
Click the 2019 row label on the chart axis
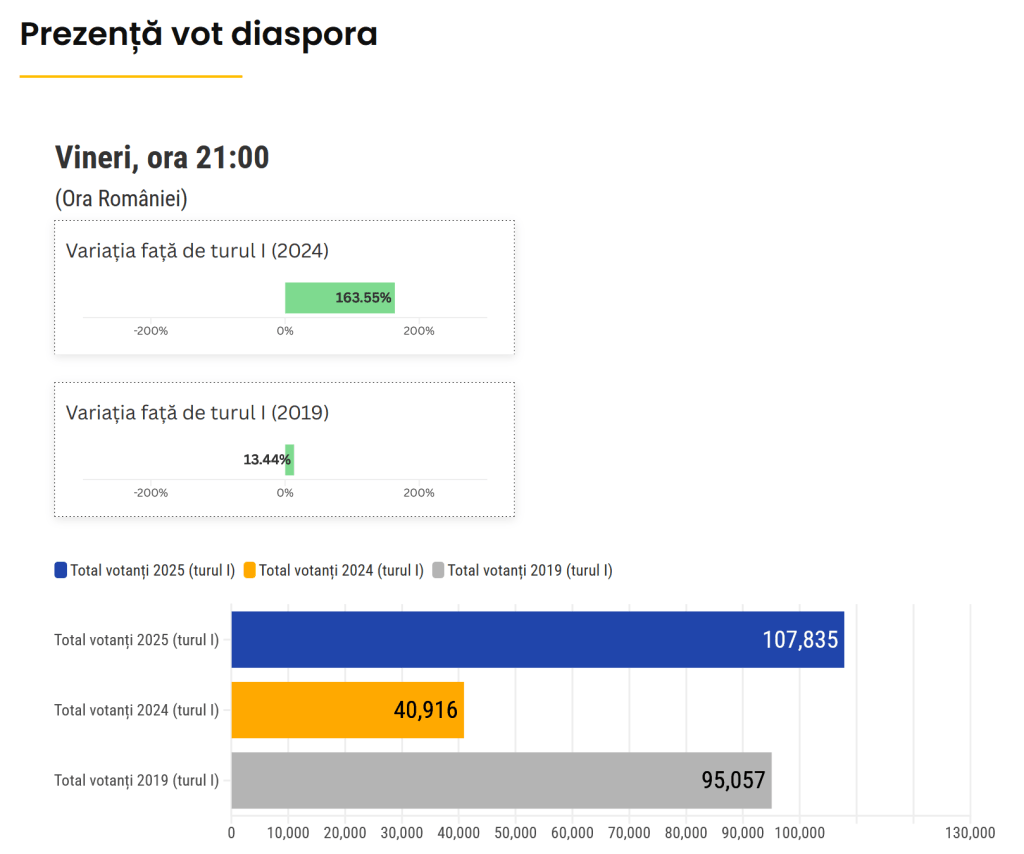tap(136, 780)
